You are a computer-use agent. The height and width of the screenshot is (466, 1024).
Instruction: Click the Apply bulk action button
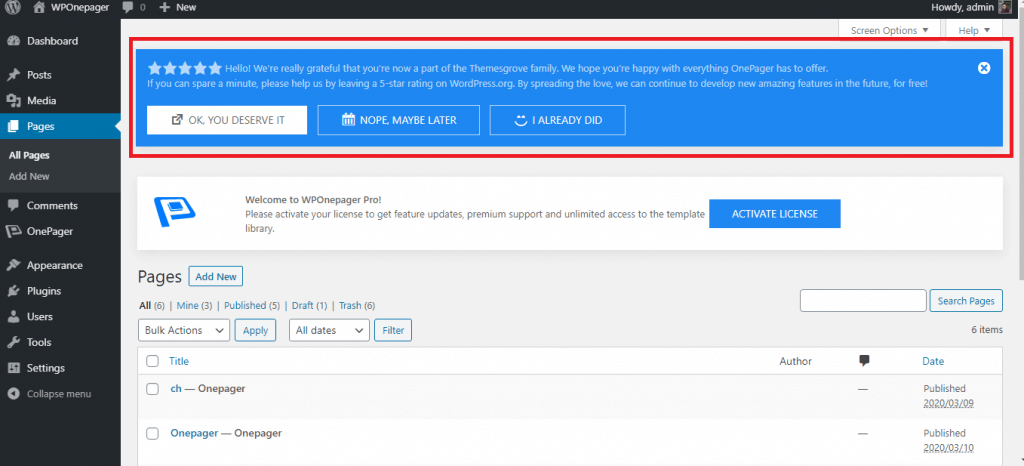pyautogui.click(x=255, y=330)
